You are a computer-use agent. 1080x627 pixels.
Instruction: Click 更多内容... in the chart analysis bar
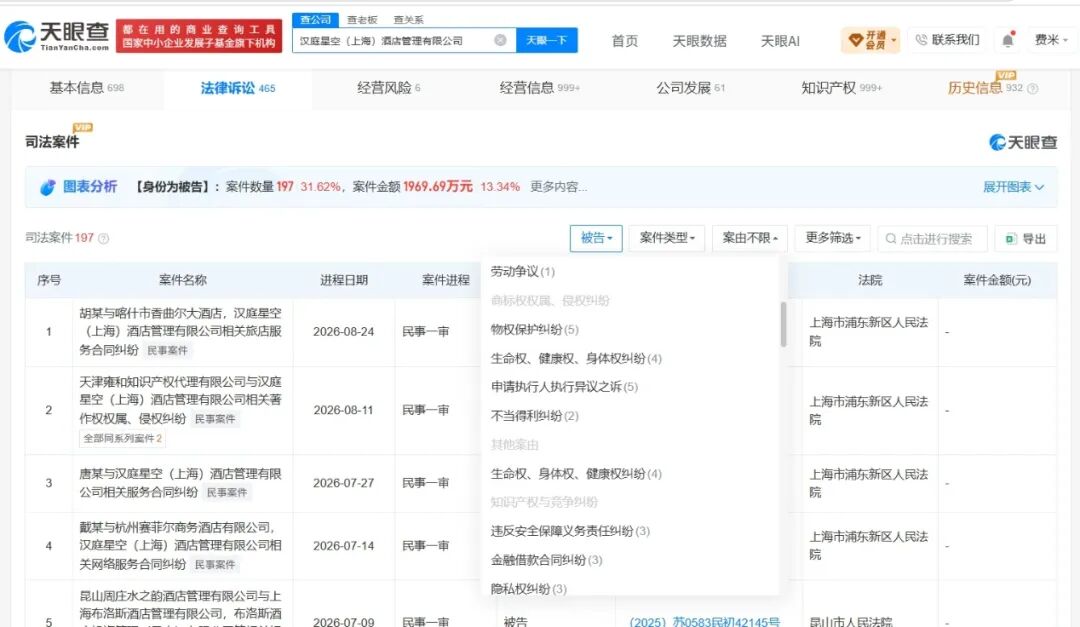tap(559, 187)
